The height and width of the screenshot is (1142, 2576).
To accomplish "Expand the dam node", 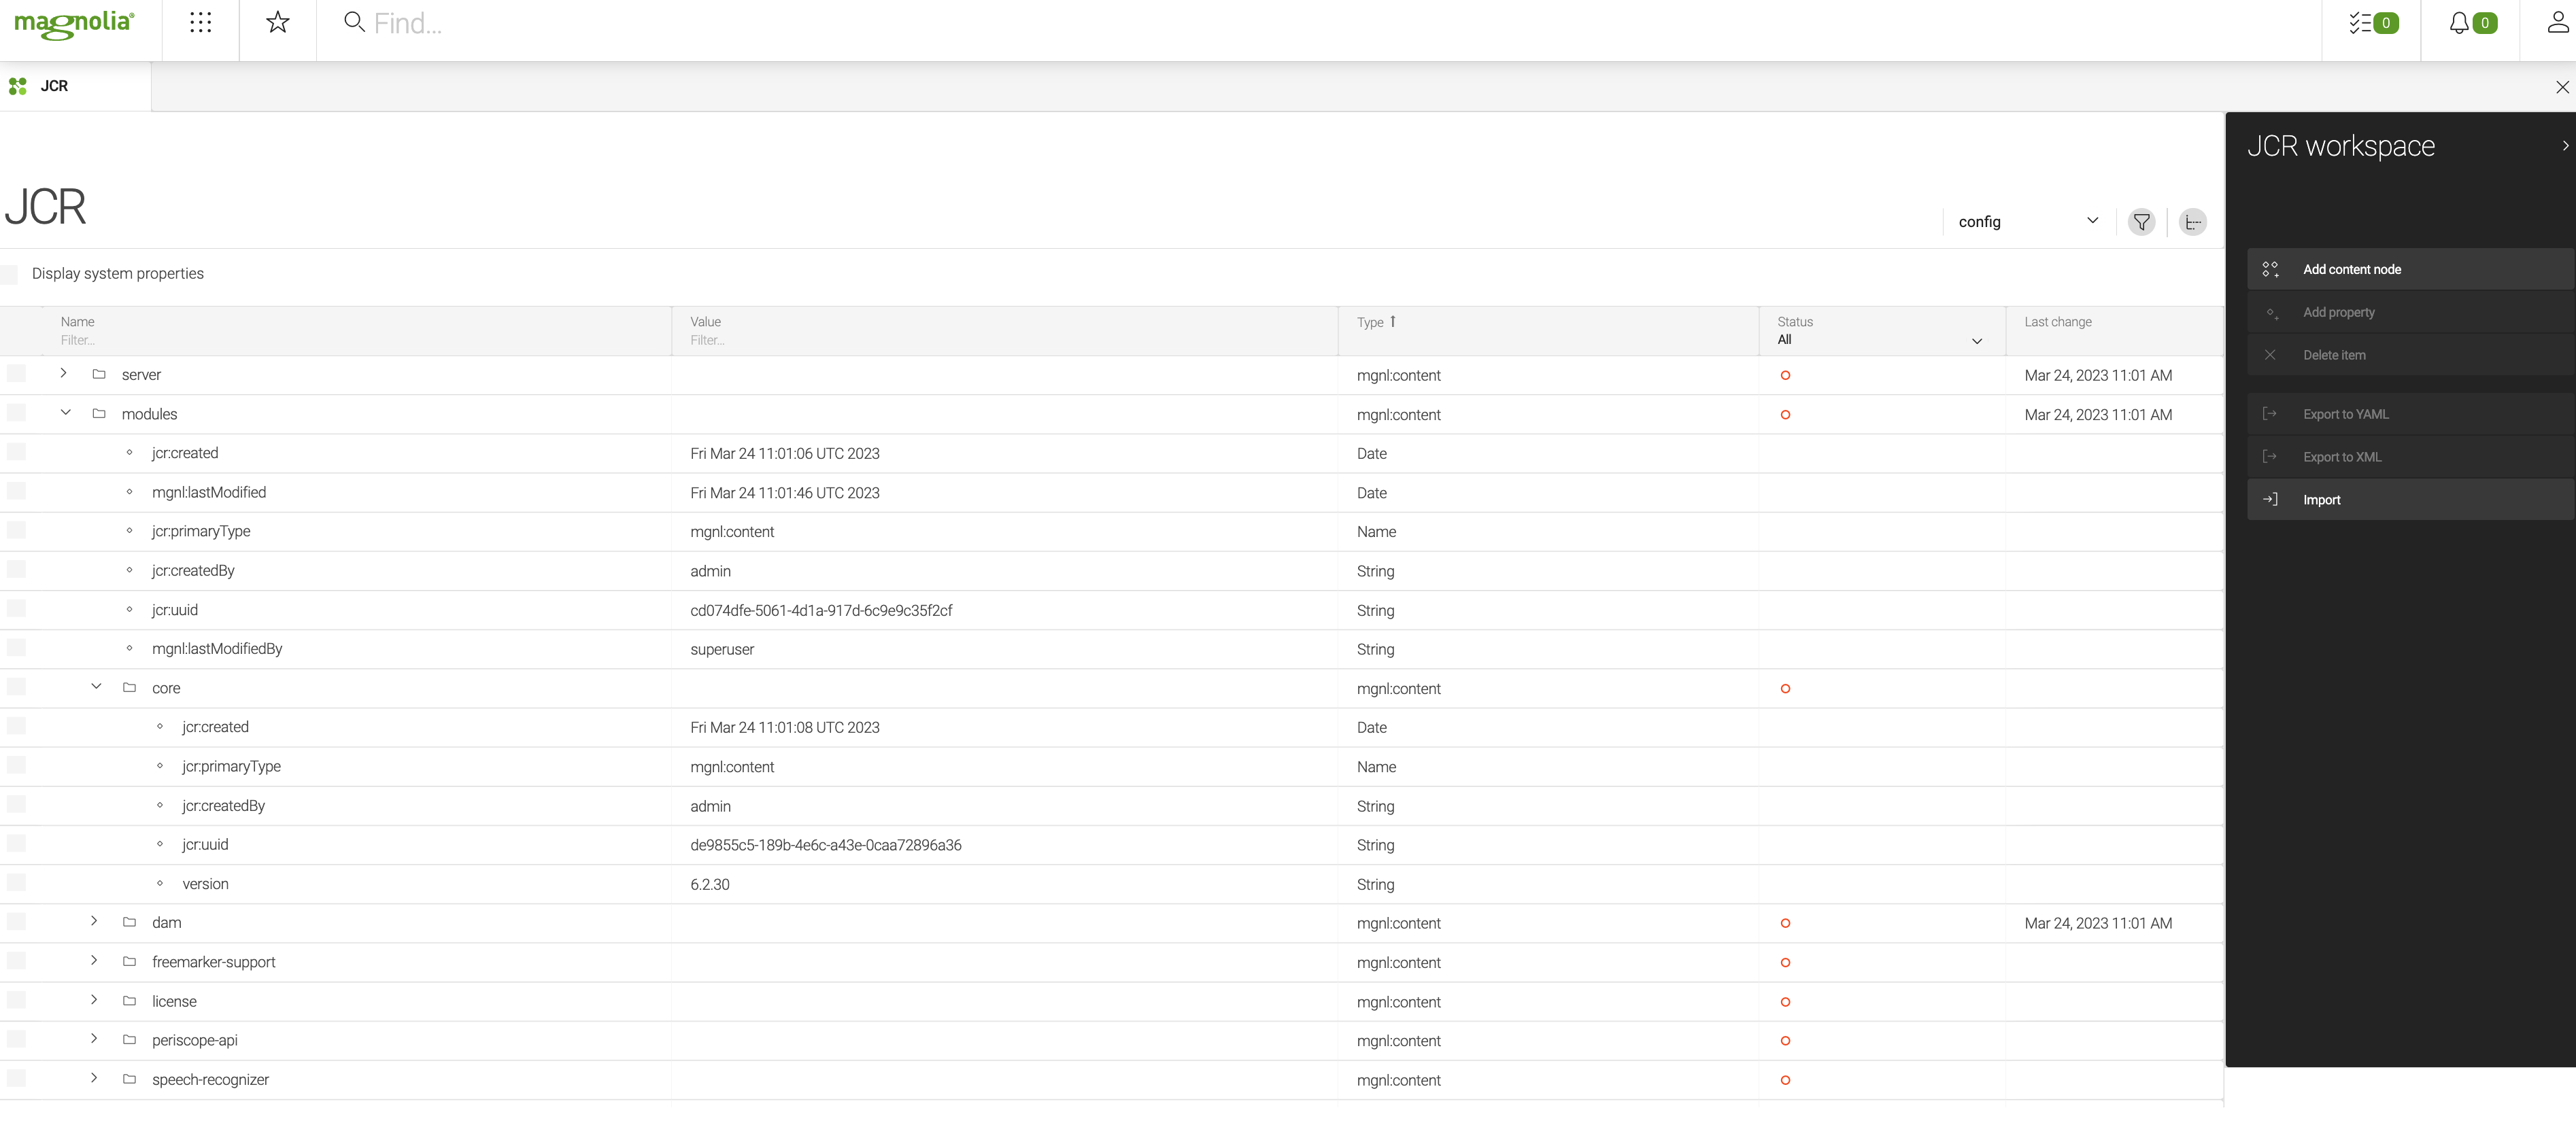I will [x=94, y=921].
